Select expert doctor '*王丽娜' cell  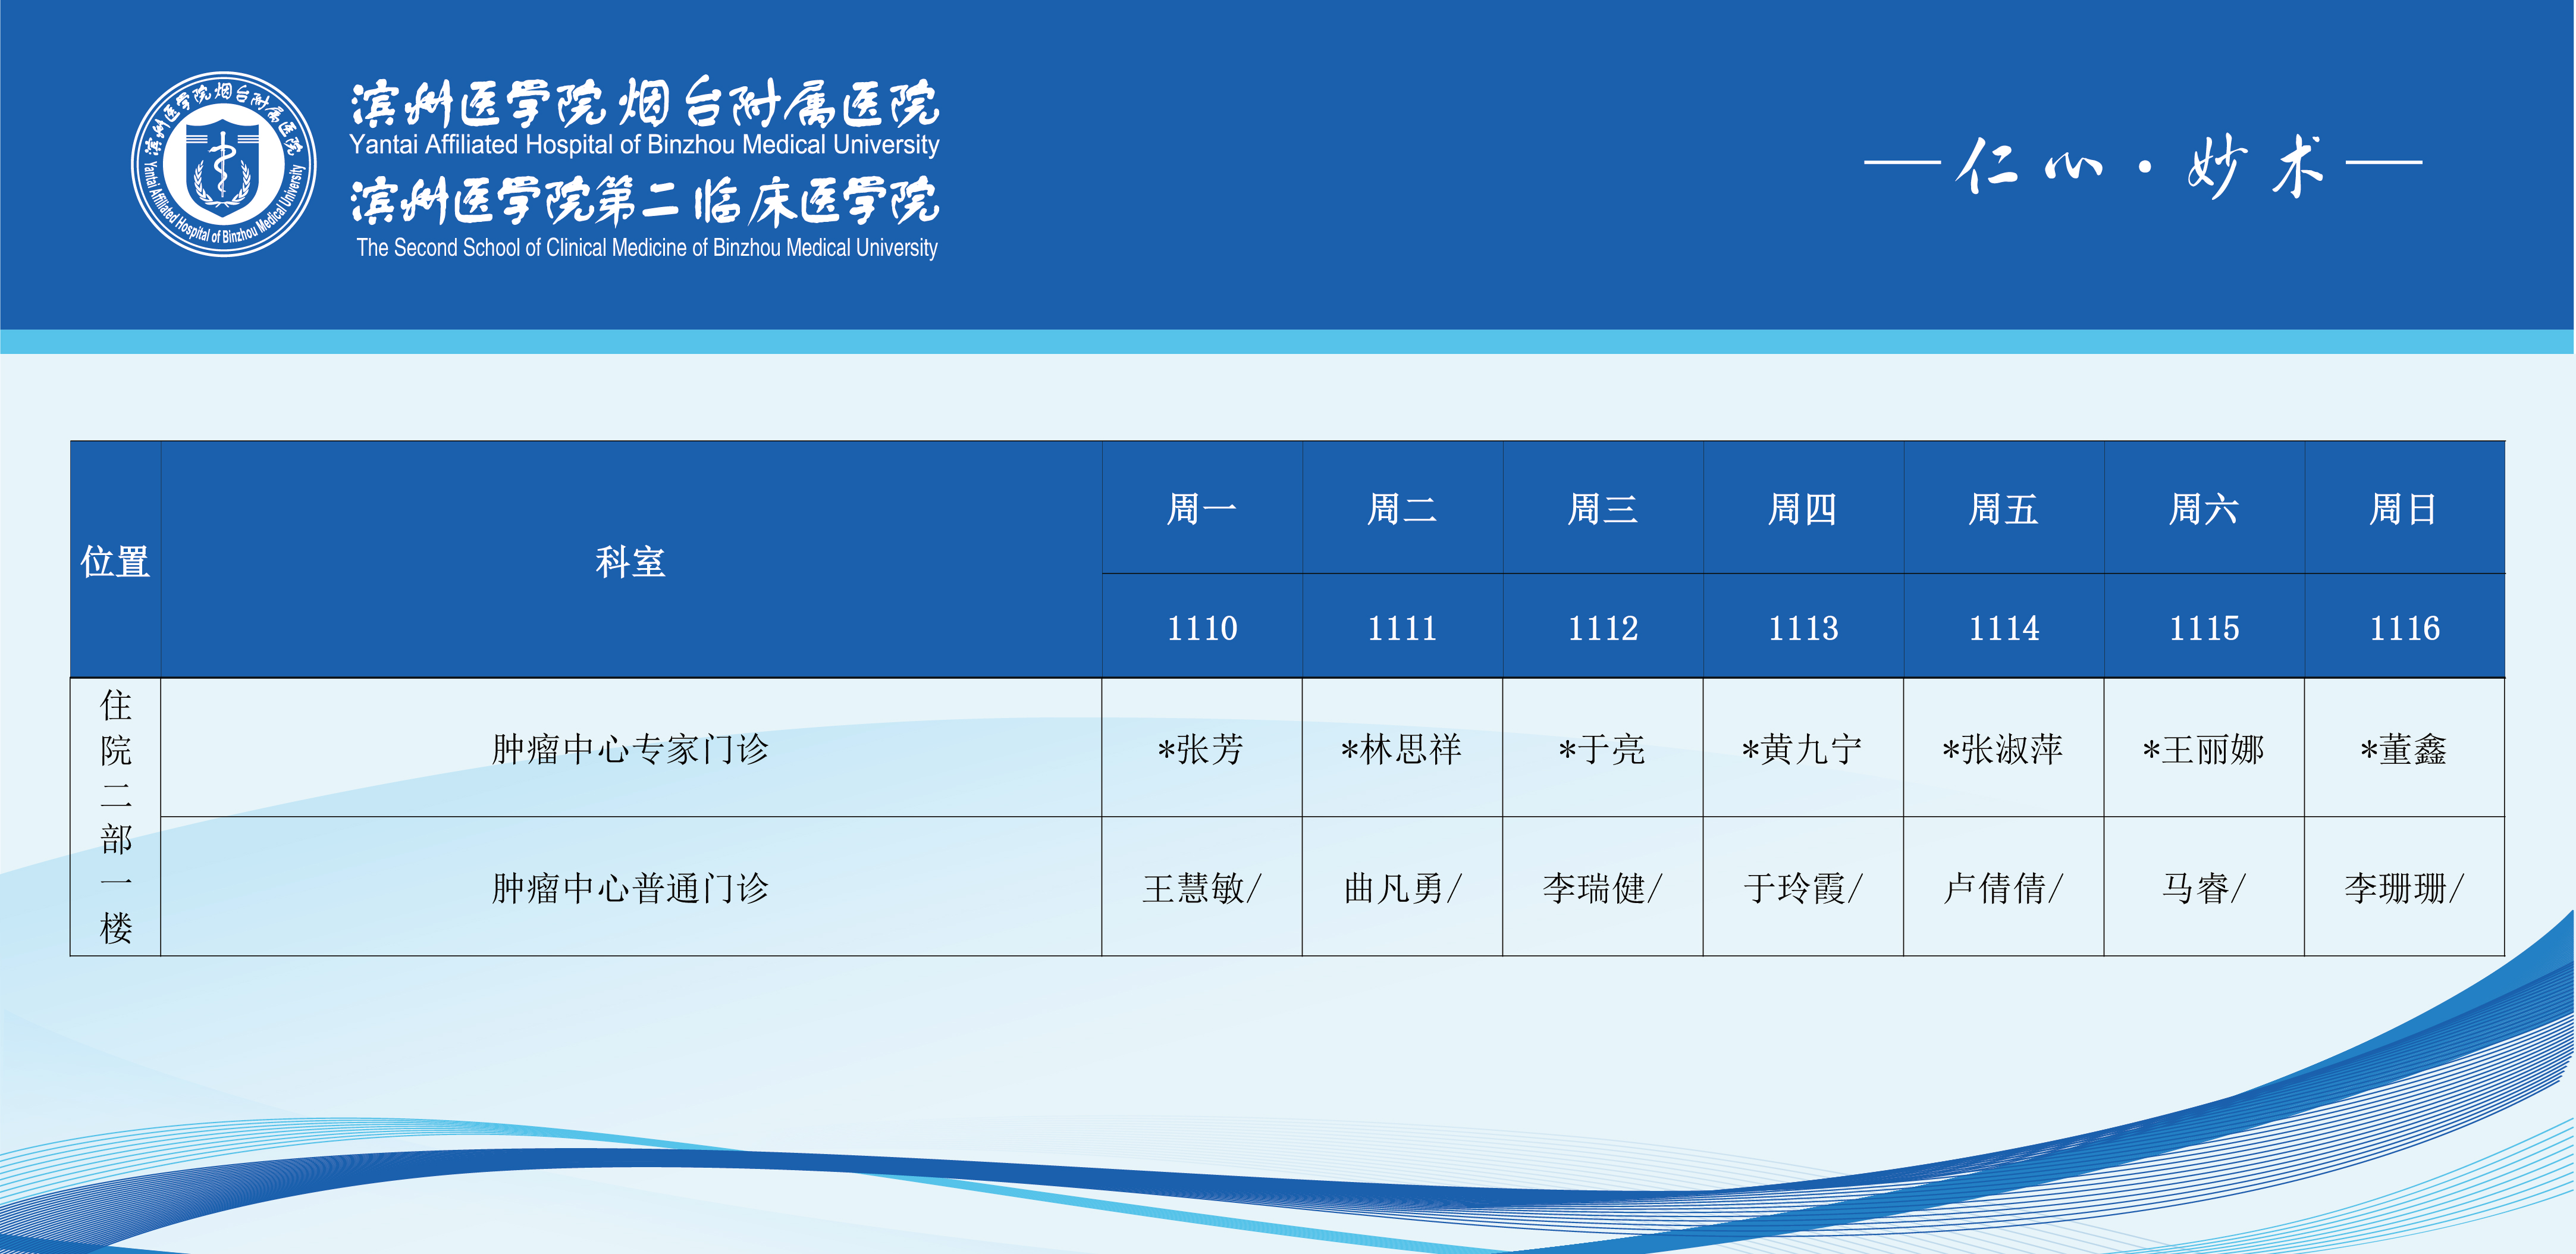(2203, 749)
